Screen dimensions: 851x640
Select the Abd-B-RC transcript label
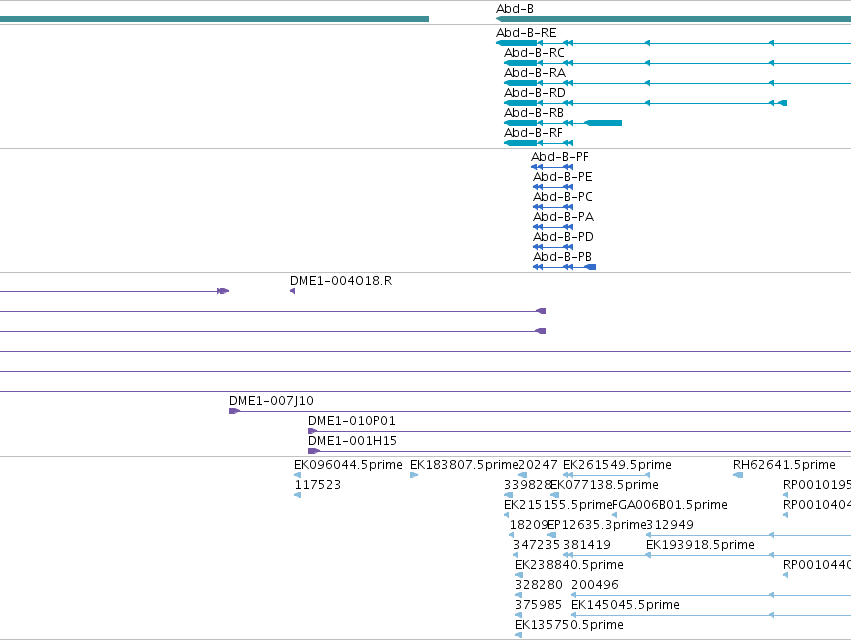click(x=534, y=53)
